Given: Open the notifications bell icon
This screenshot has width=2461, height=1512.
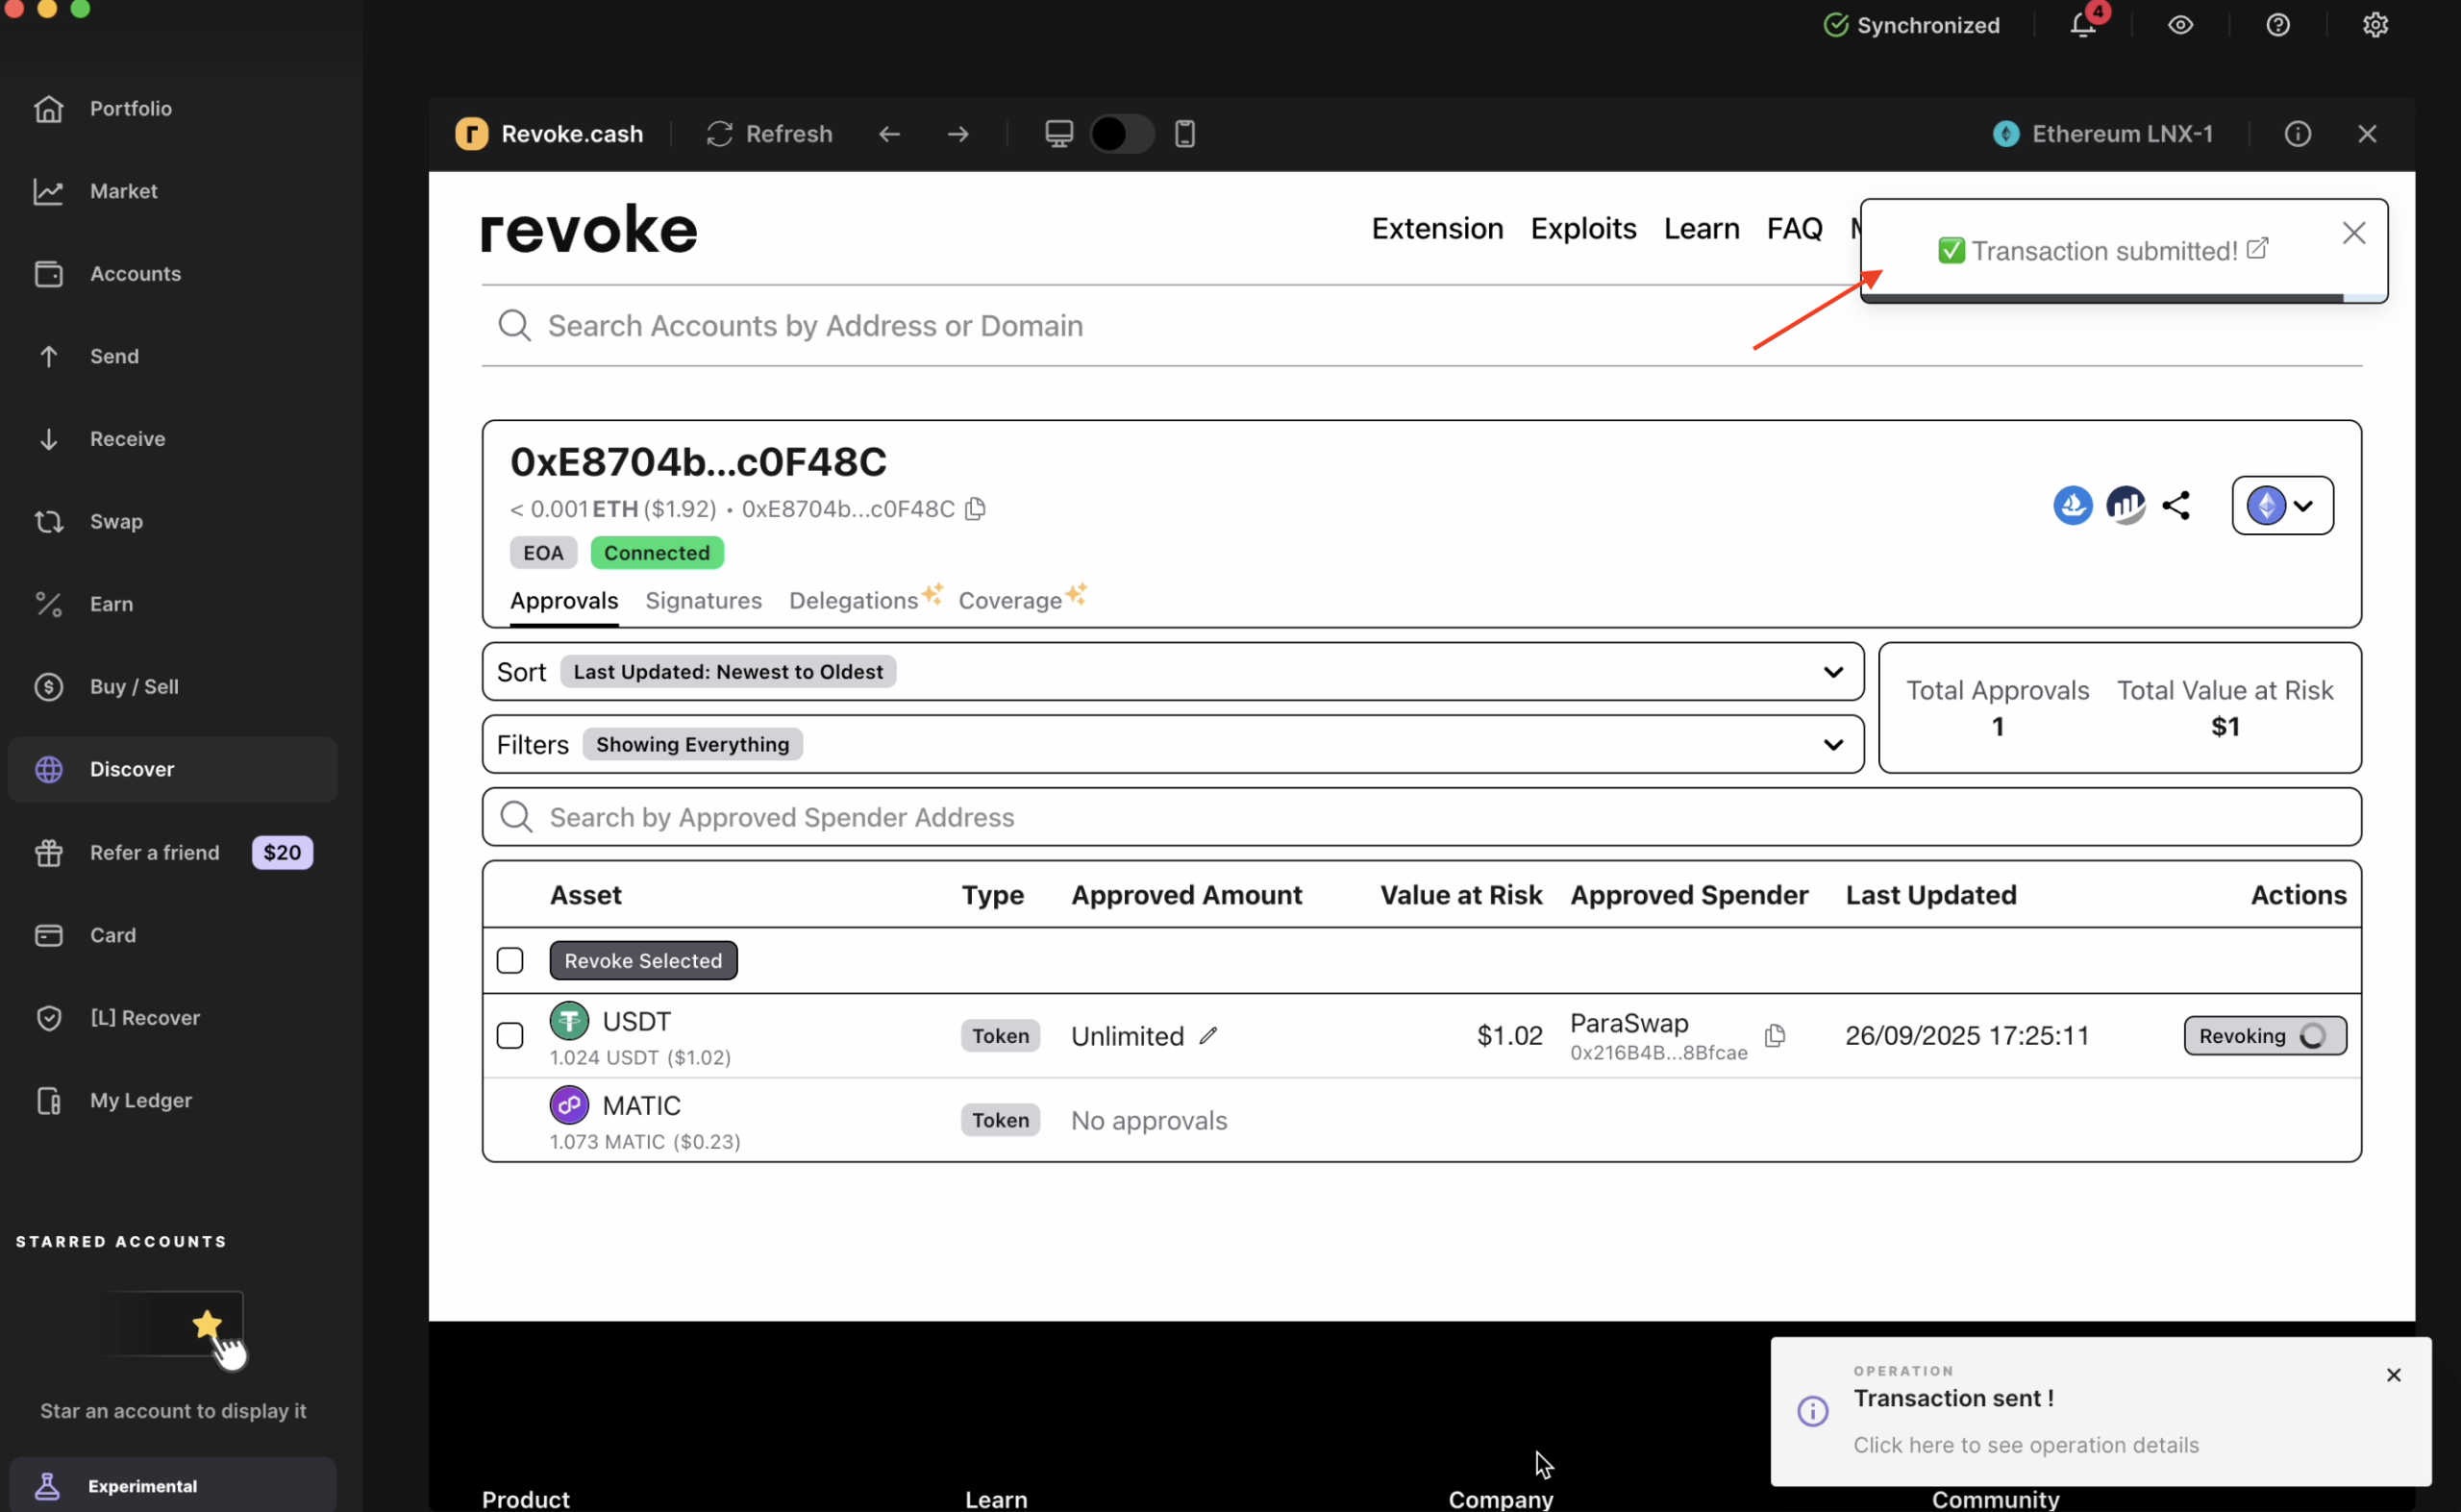Looking at the screenshot, I should click(x=2082, y=25).
